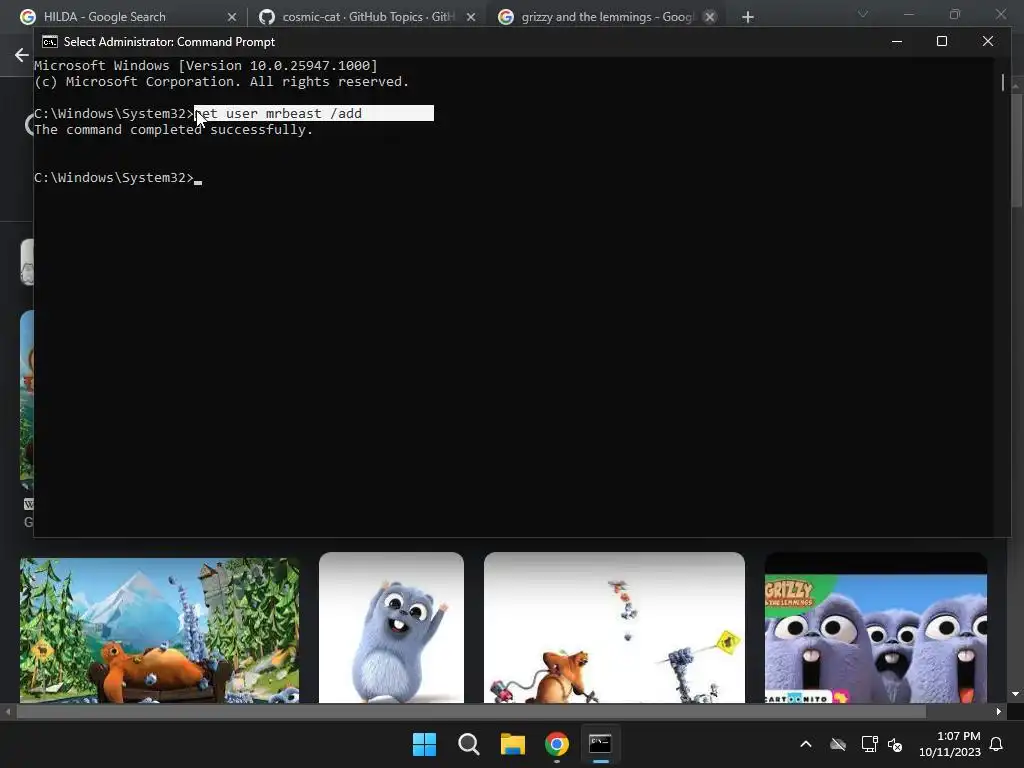Click the network display tray icon
This screenshot has height=768, width=1024.
click(x=869, y=744)
